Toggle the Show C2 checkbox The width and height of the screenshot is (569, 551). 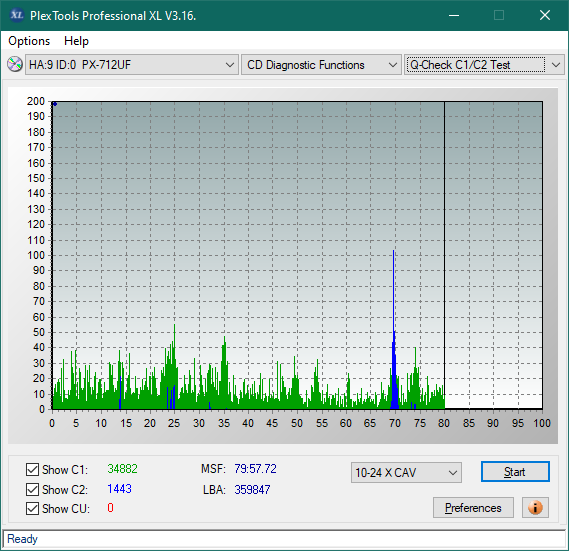pos(32,489)
